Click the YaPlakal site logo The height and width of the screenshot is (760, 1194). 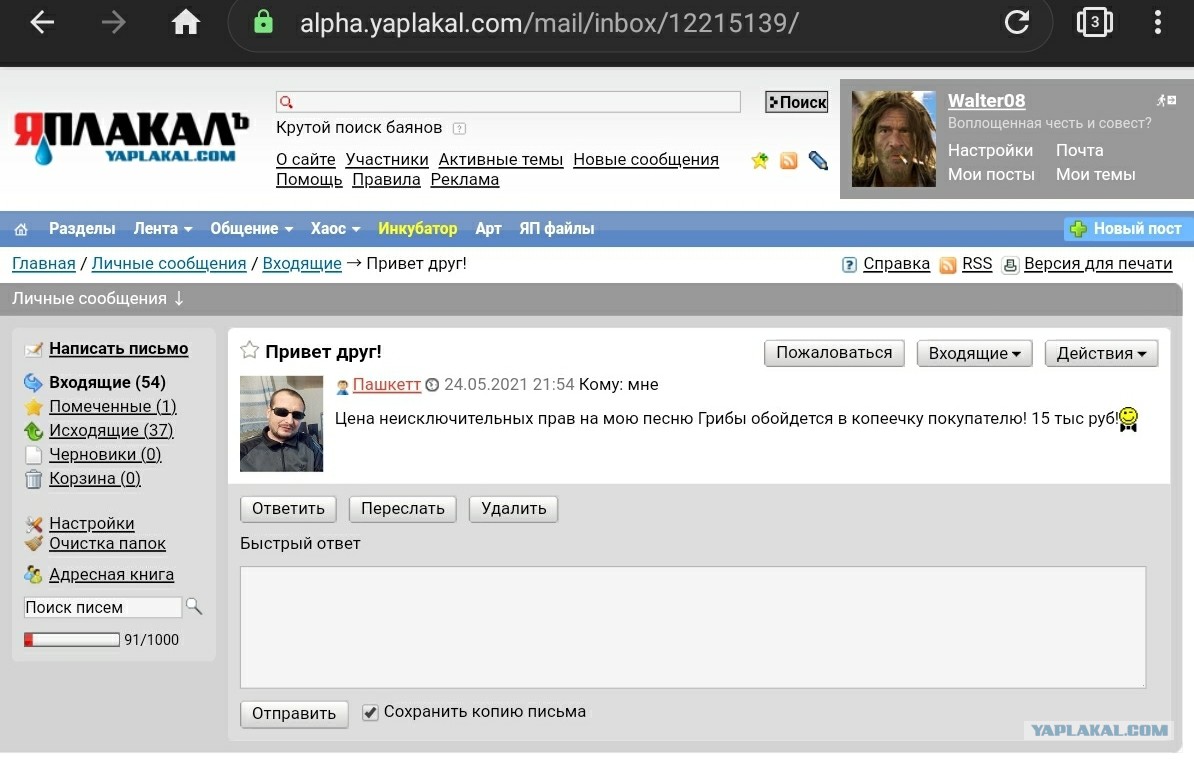click(131, 138)
